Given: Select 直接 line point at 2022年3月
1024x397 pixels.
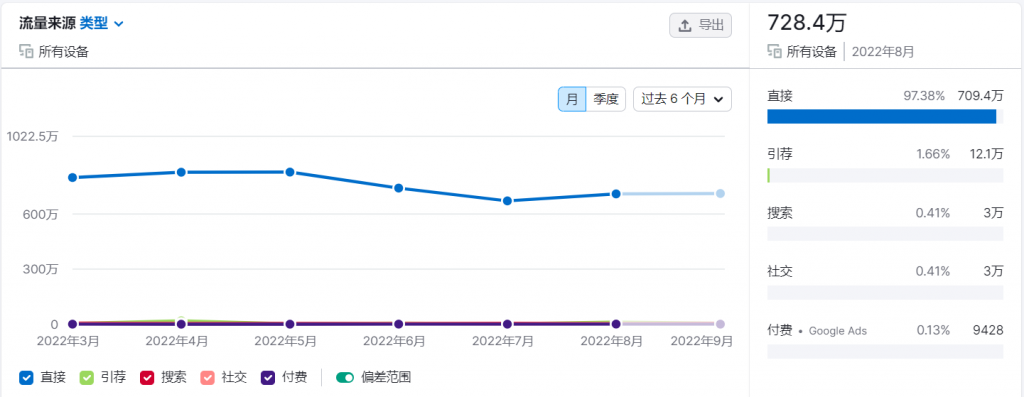Looking at the screenshot, I should [x=72, y=178].
